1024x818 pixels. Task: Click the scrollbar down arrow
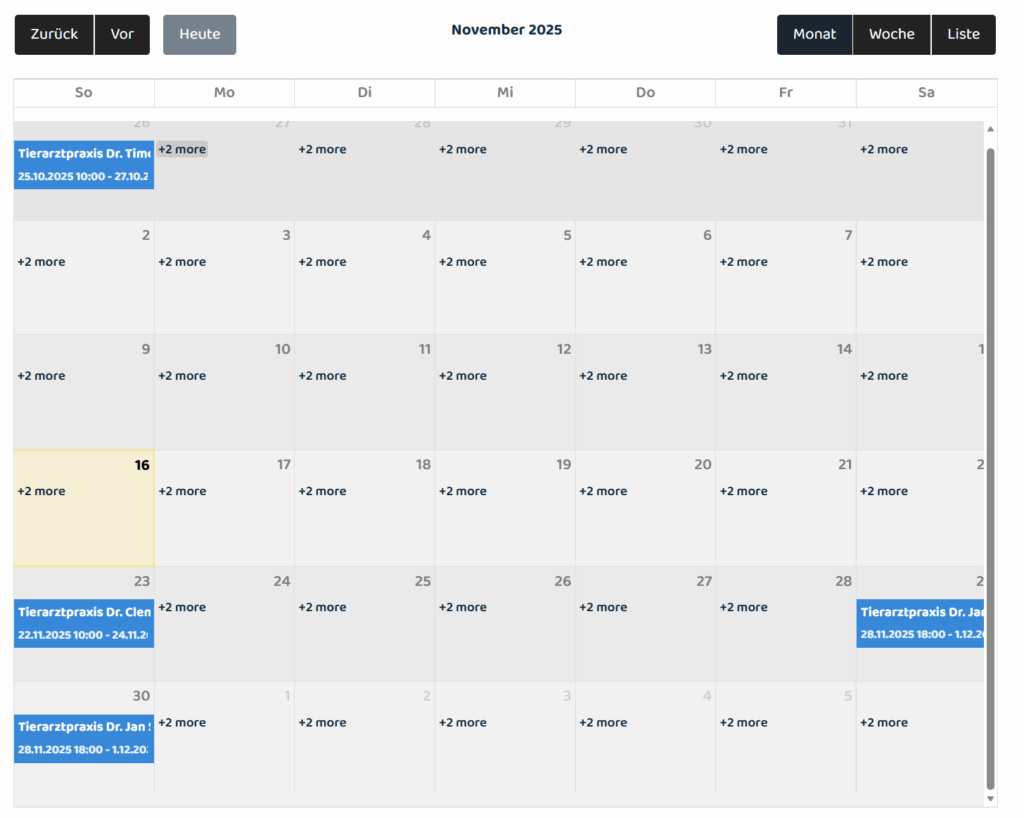tap(990, 798)
